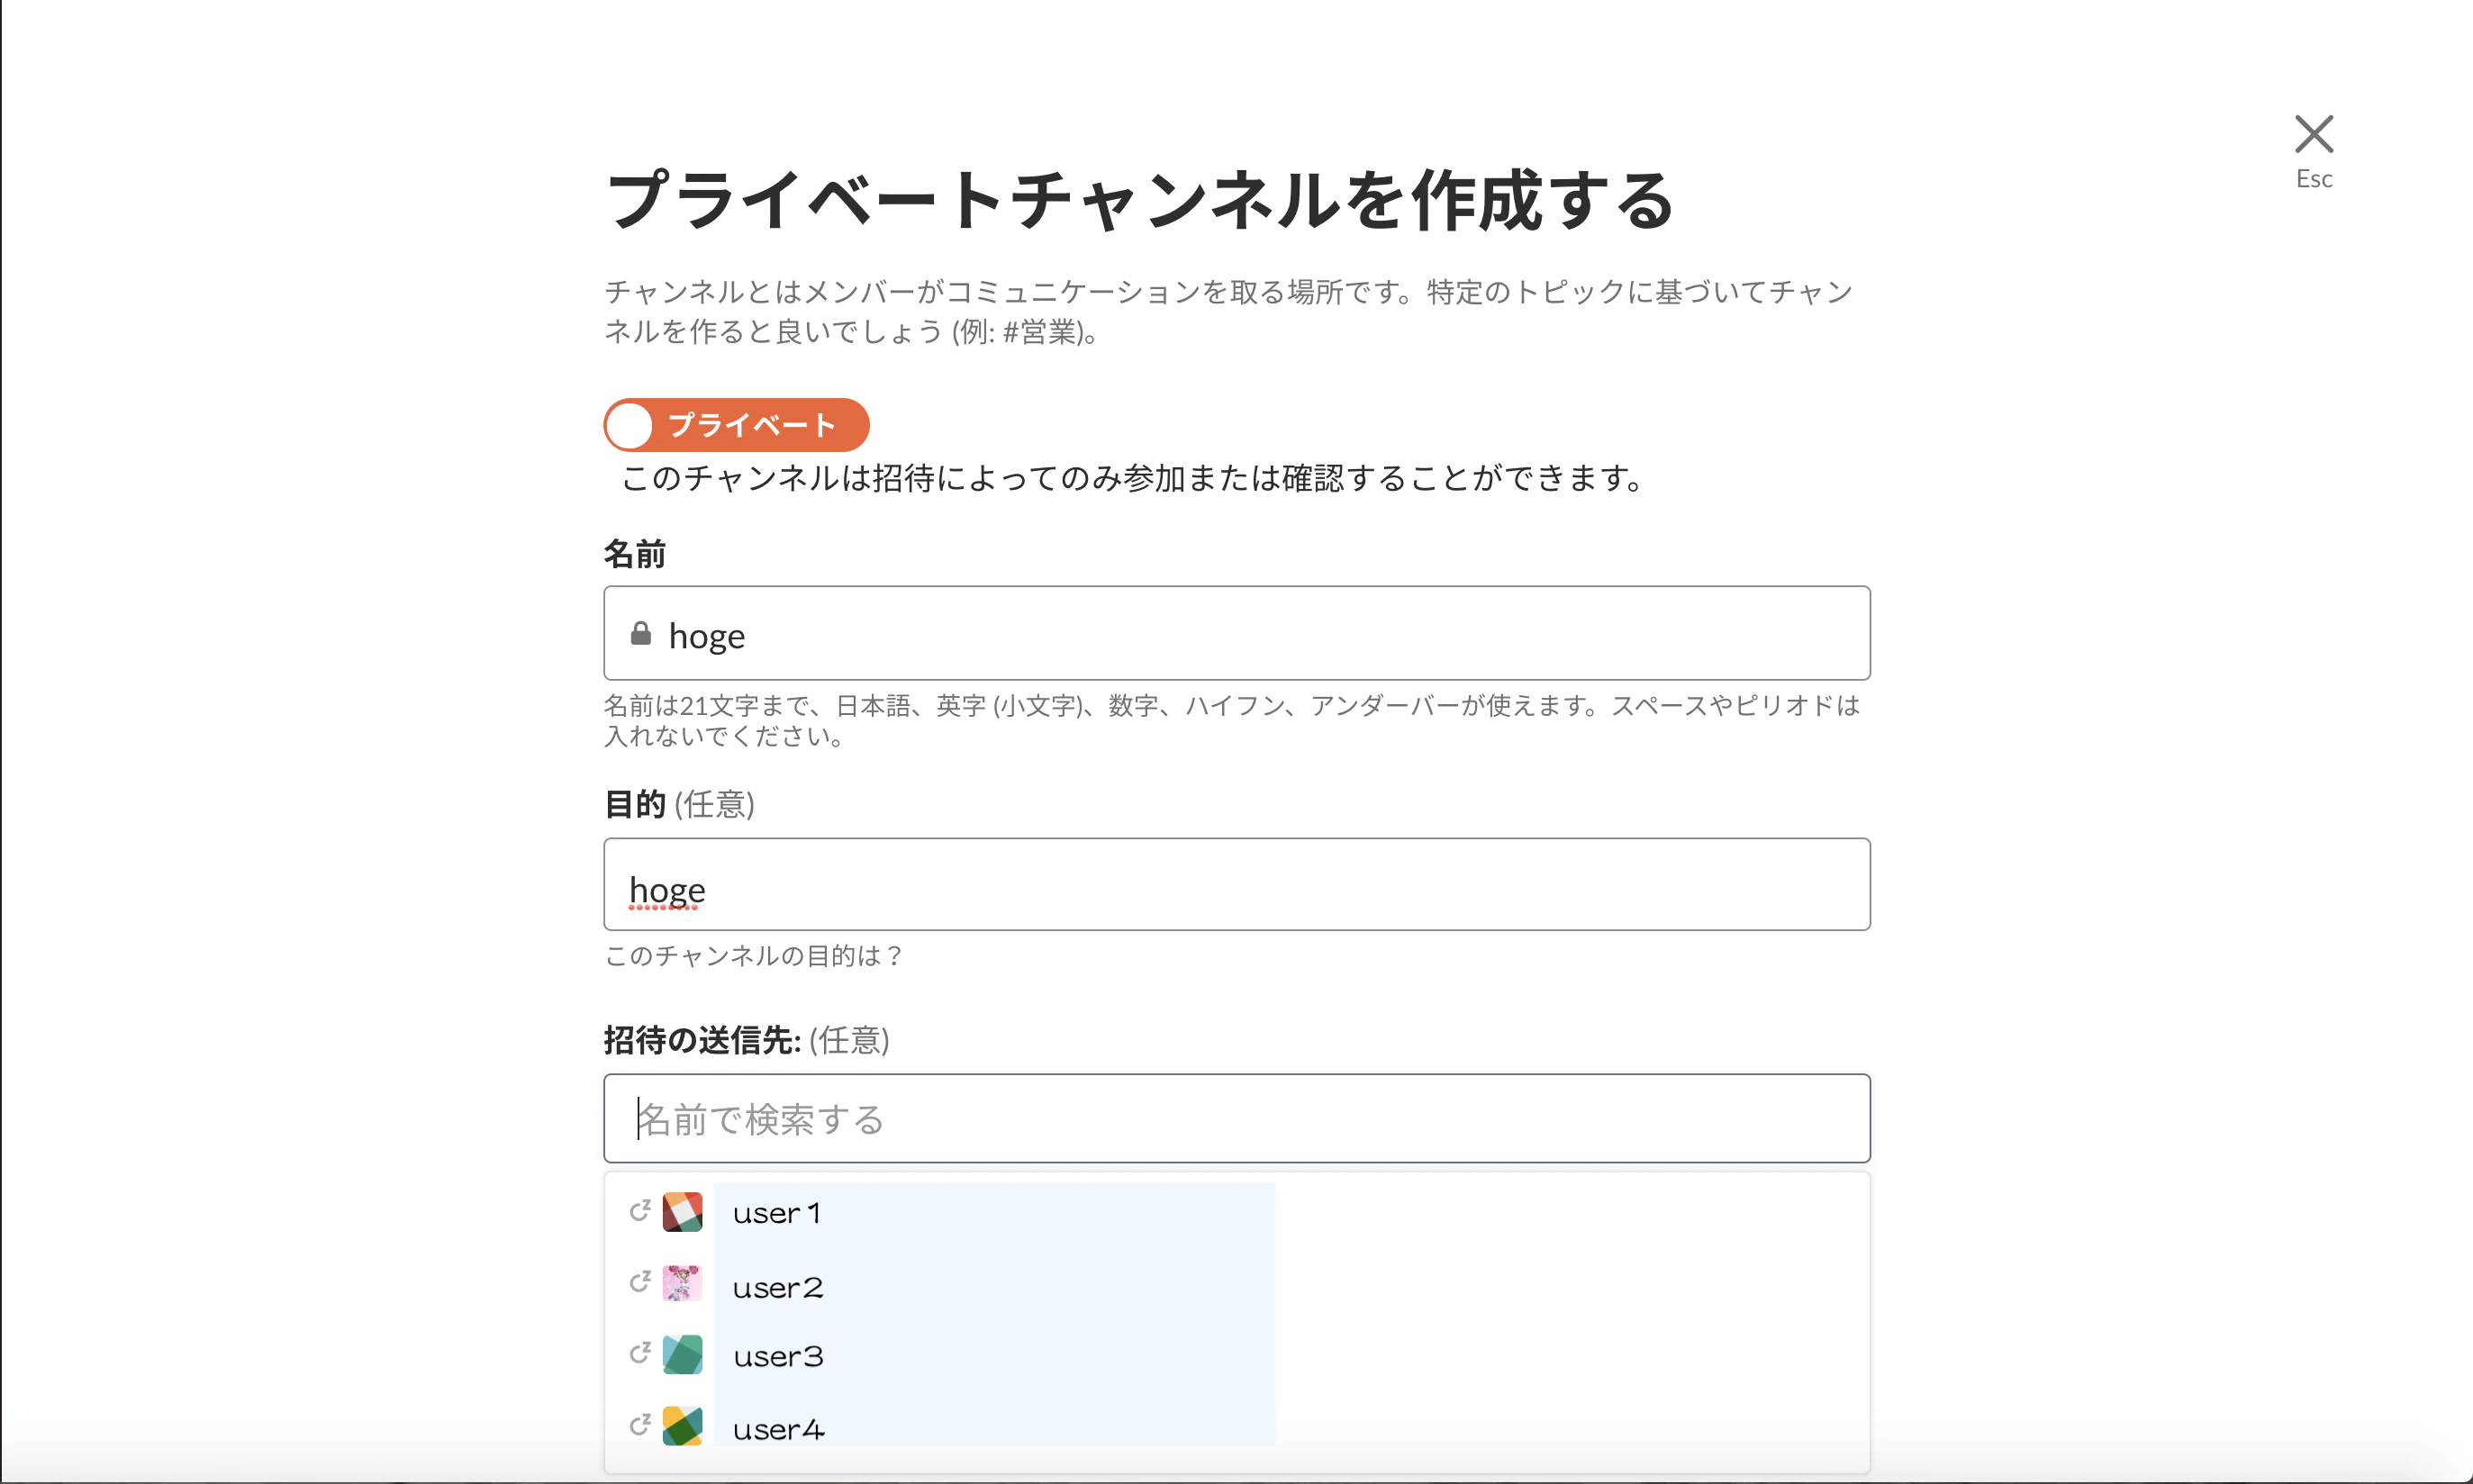Click the status icon beside user1

(640, 1211)
